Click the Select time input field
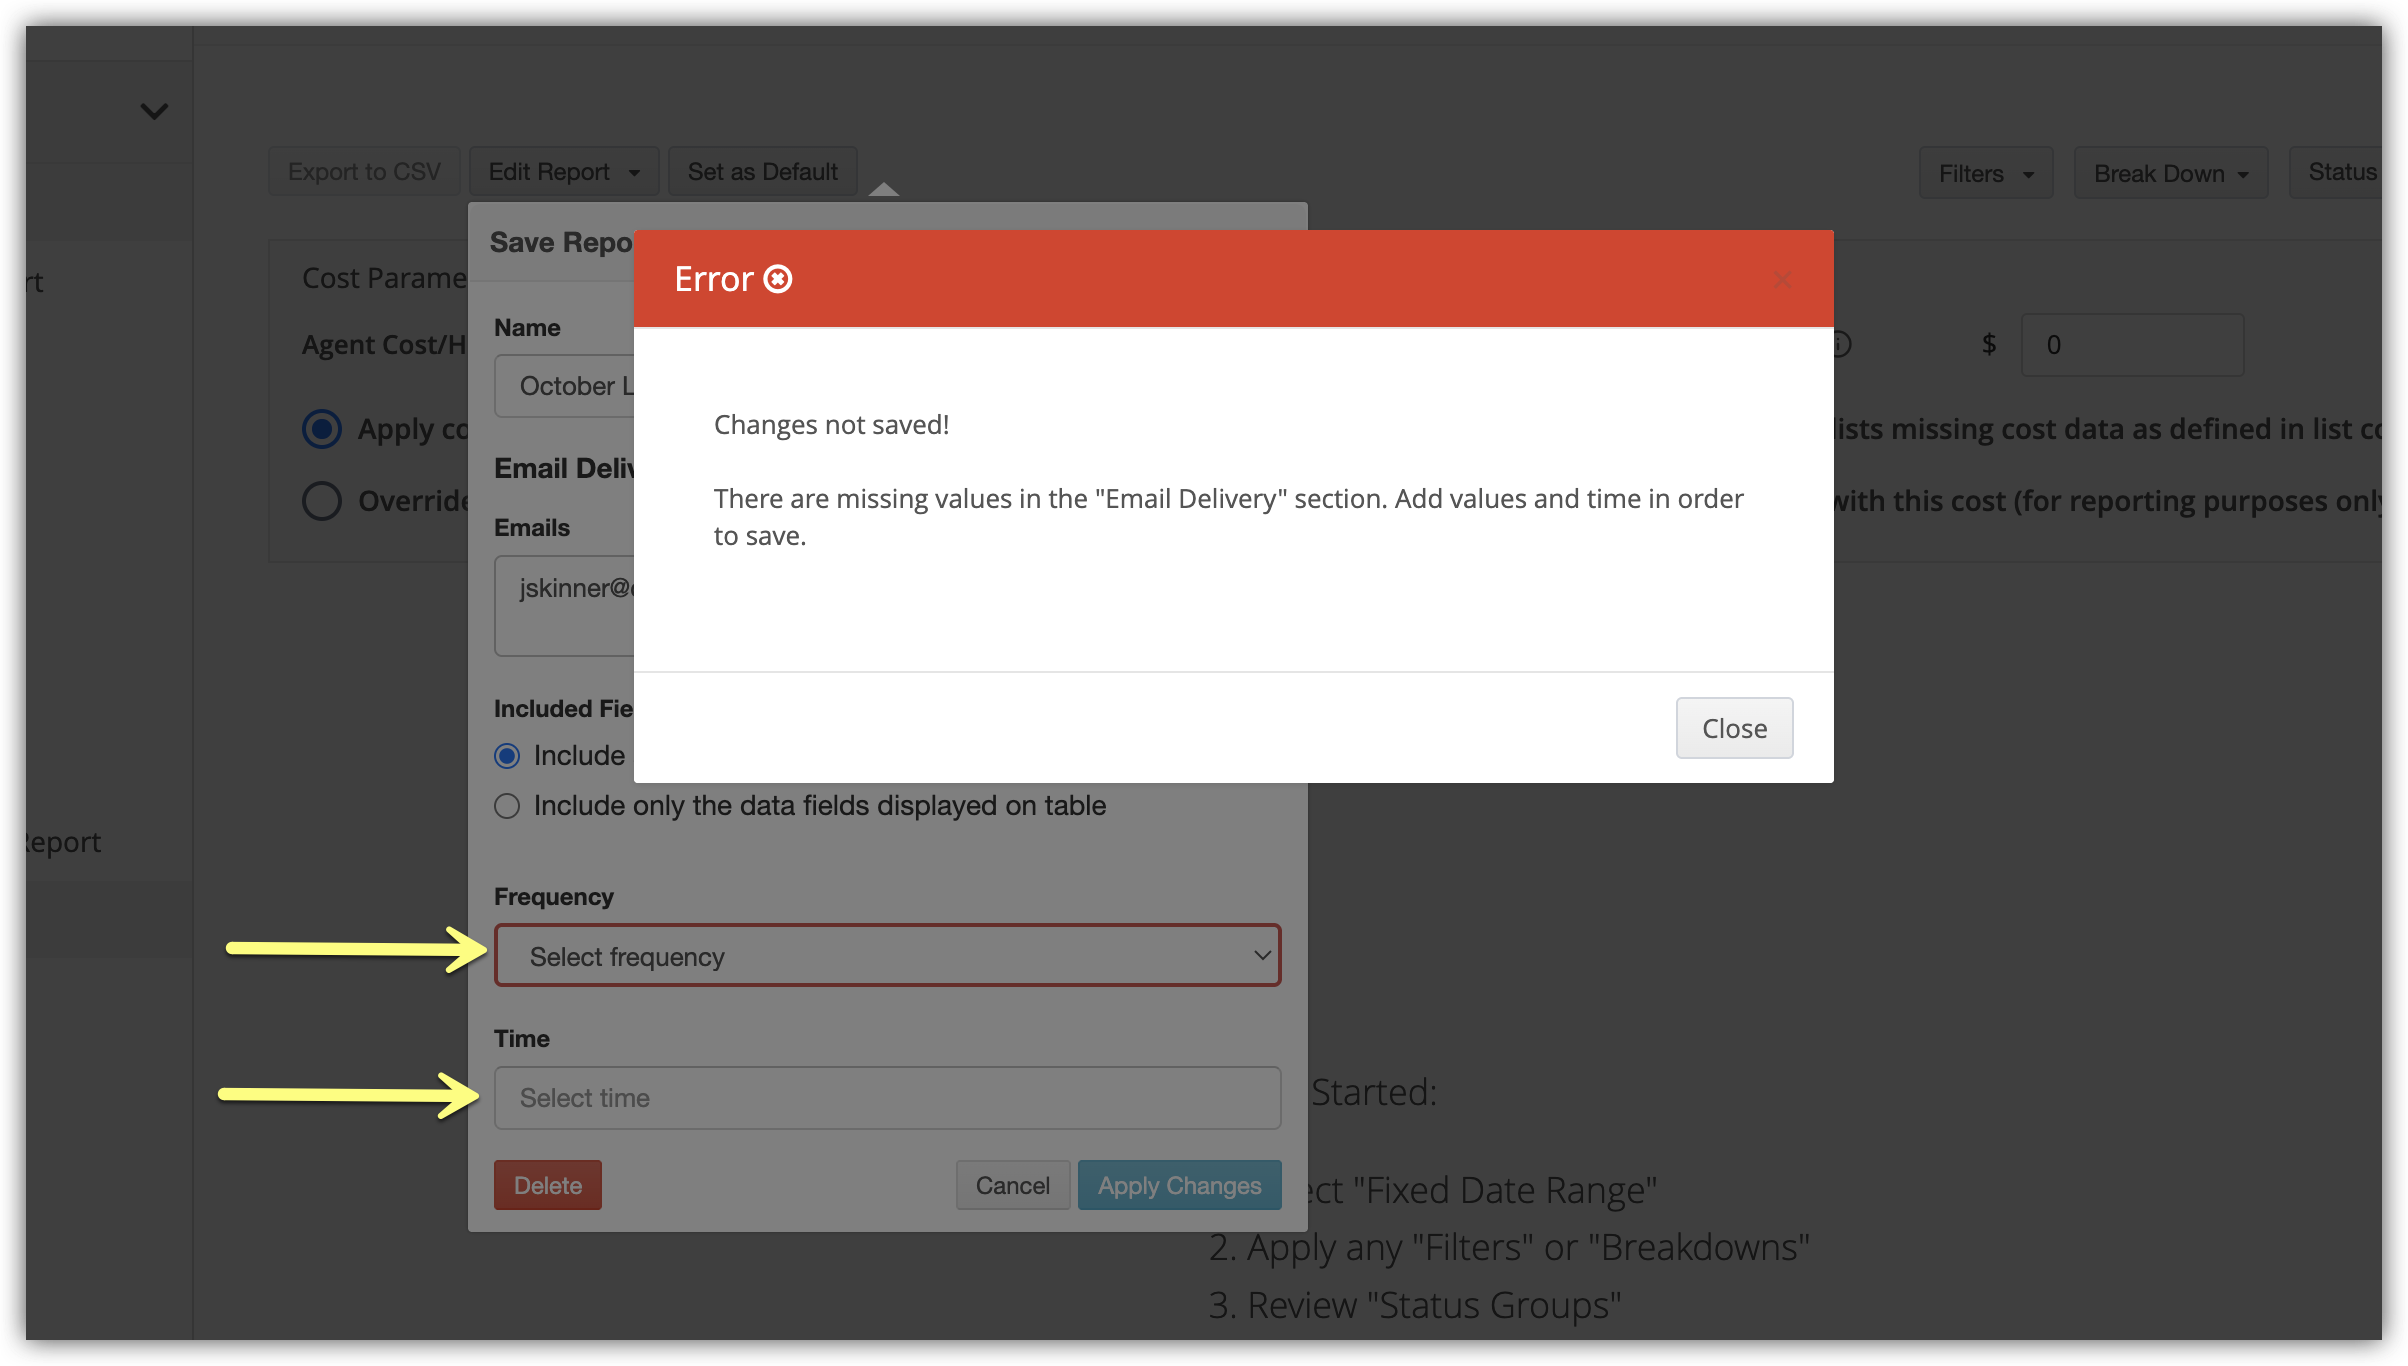 (x=887, y=1098)
